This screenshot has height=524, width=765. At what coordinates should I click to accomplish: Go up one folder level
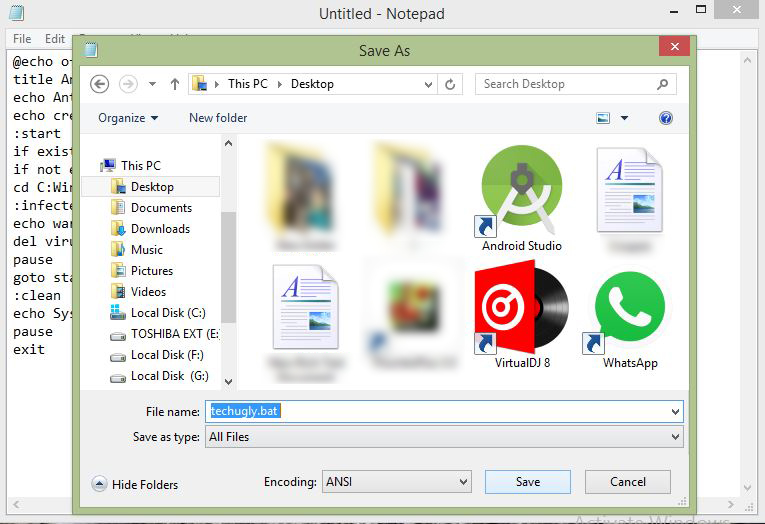click(x=175, y=84)
